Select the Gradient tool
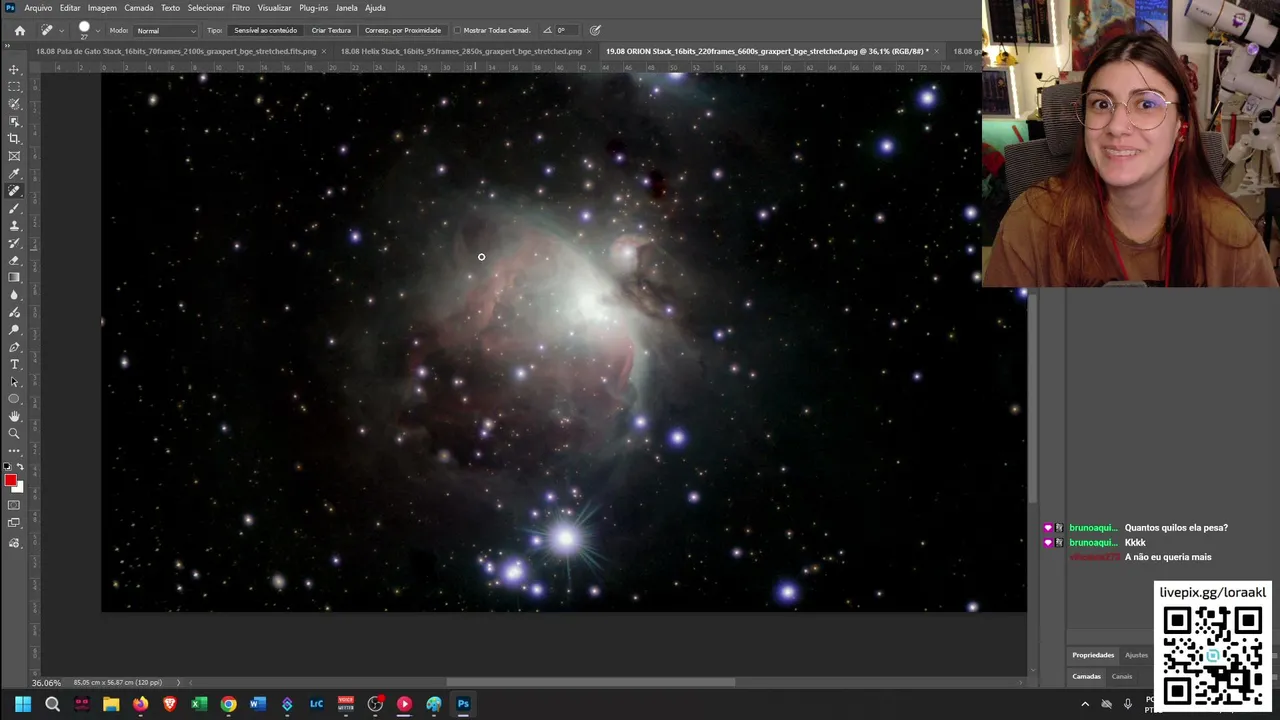Viewport: 1280px width, 720px height. tap(14, 277)
